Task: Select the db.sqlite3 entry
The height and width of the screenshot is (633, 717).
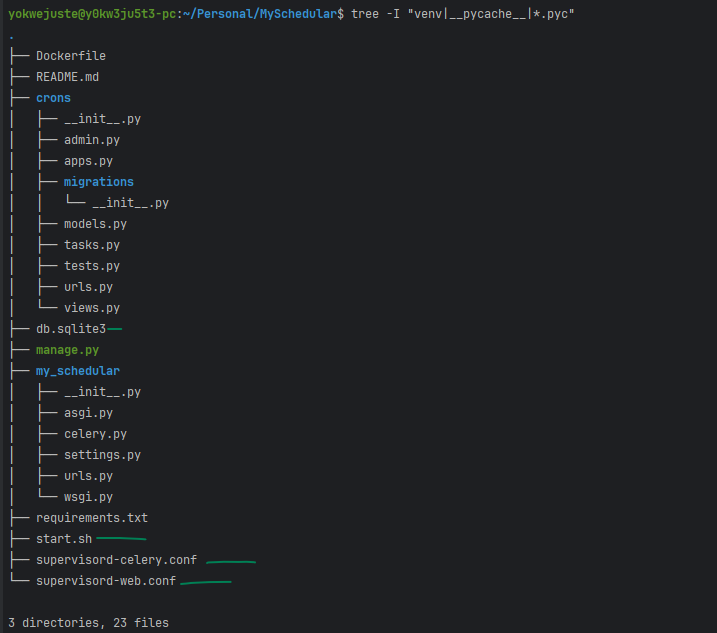Action: point(71,329)
